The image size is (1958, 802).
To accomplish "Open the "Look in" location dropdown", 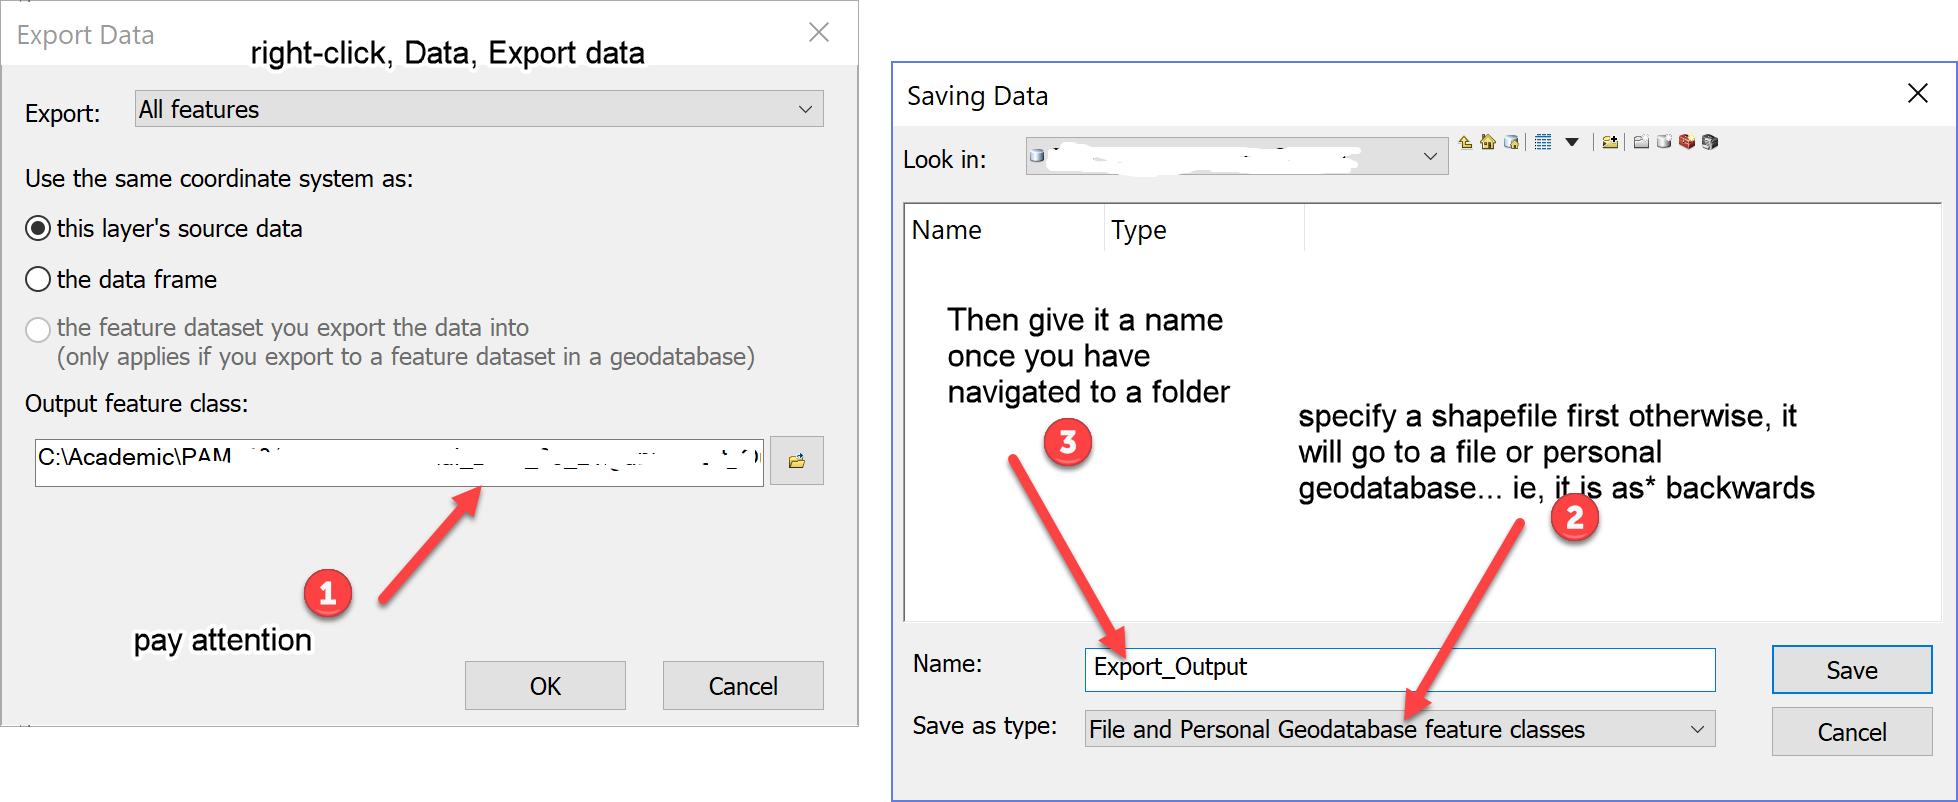I will coord(1236,156).
